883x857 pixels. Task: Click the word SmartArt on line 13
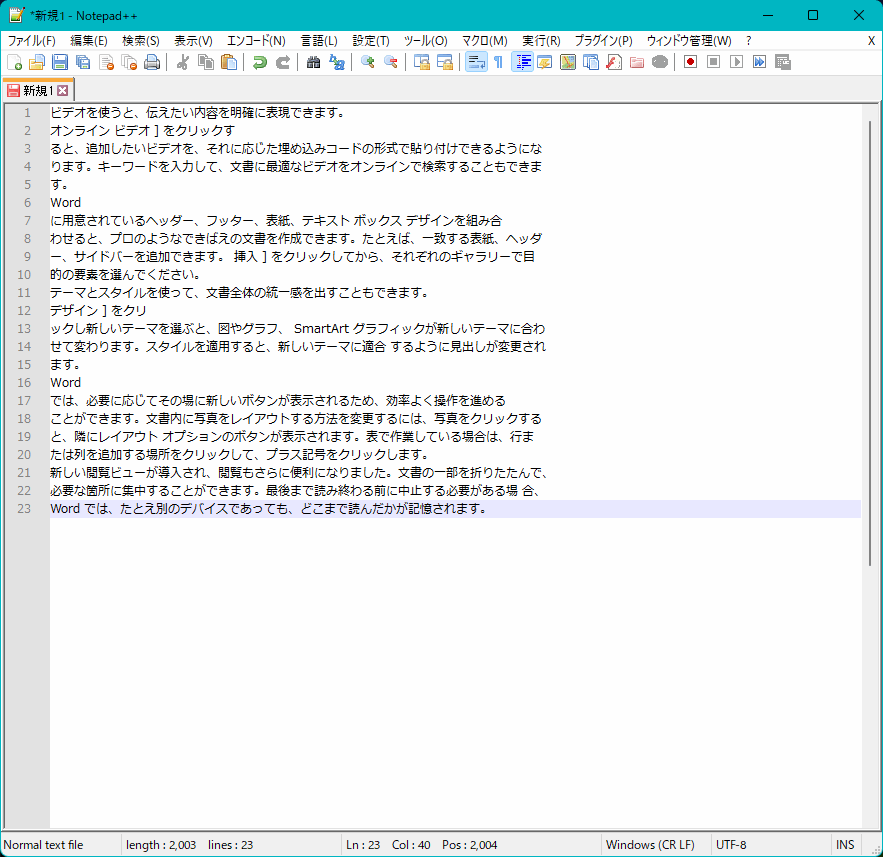click(322, 329)
